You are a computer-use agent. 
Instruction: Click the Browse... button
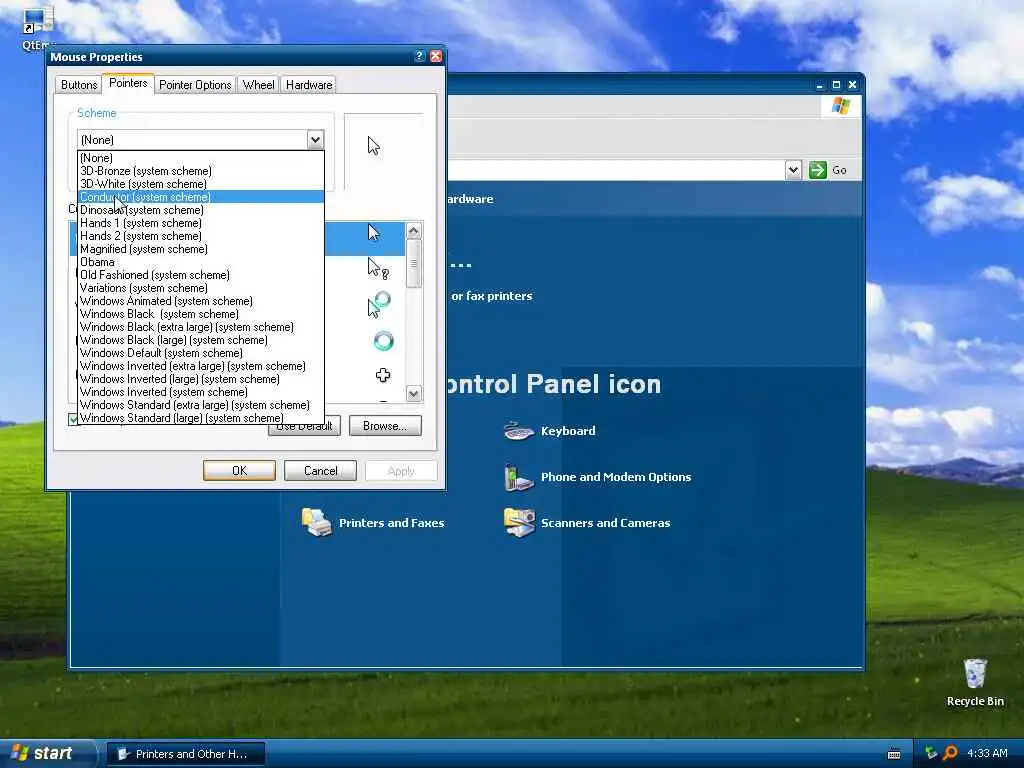click(385, 426)
